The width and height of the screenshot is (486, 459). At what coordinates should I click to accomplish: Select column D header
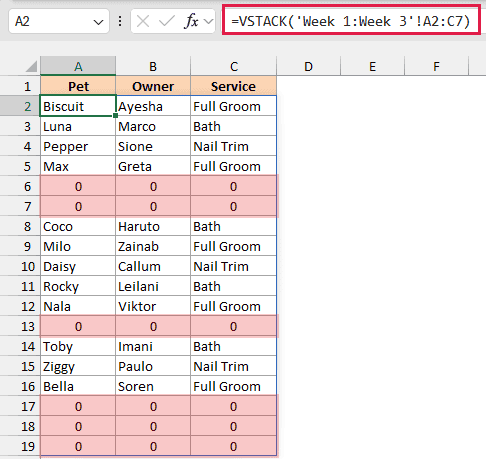(309, 66)
